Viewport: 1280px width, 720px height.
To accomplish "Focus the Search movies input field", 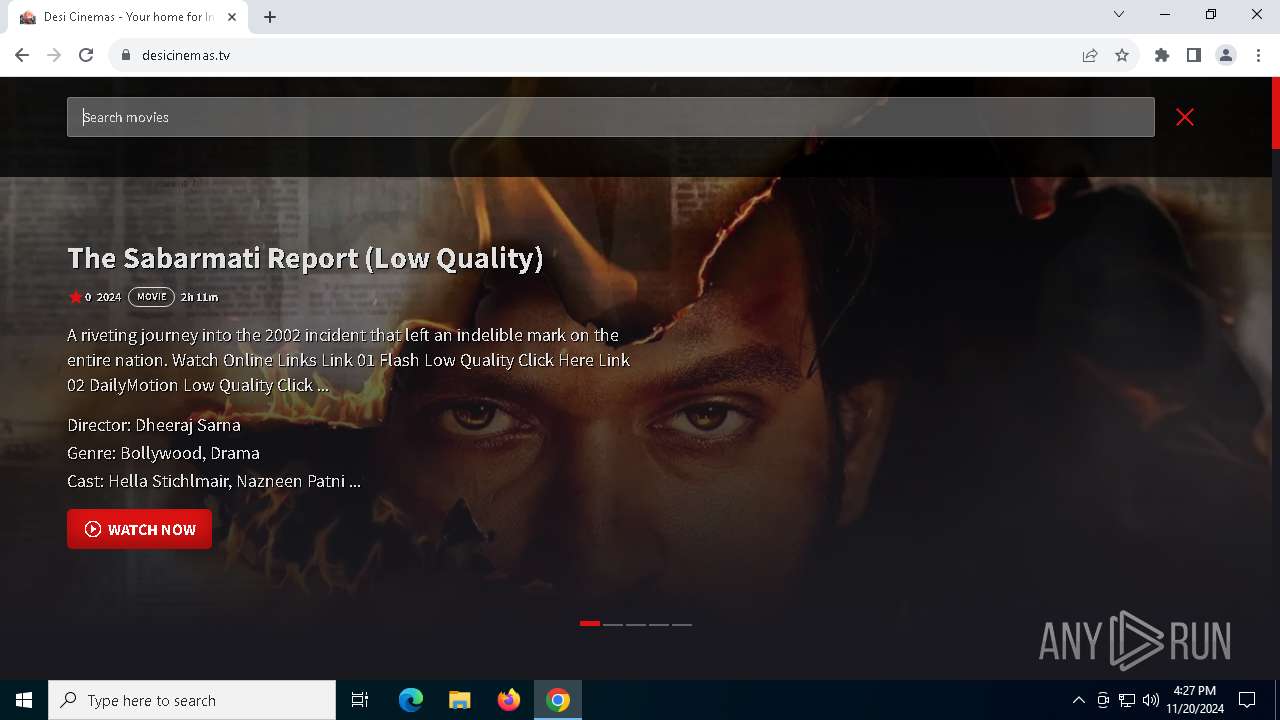I will pyautogui.click(x=611, y=117).
